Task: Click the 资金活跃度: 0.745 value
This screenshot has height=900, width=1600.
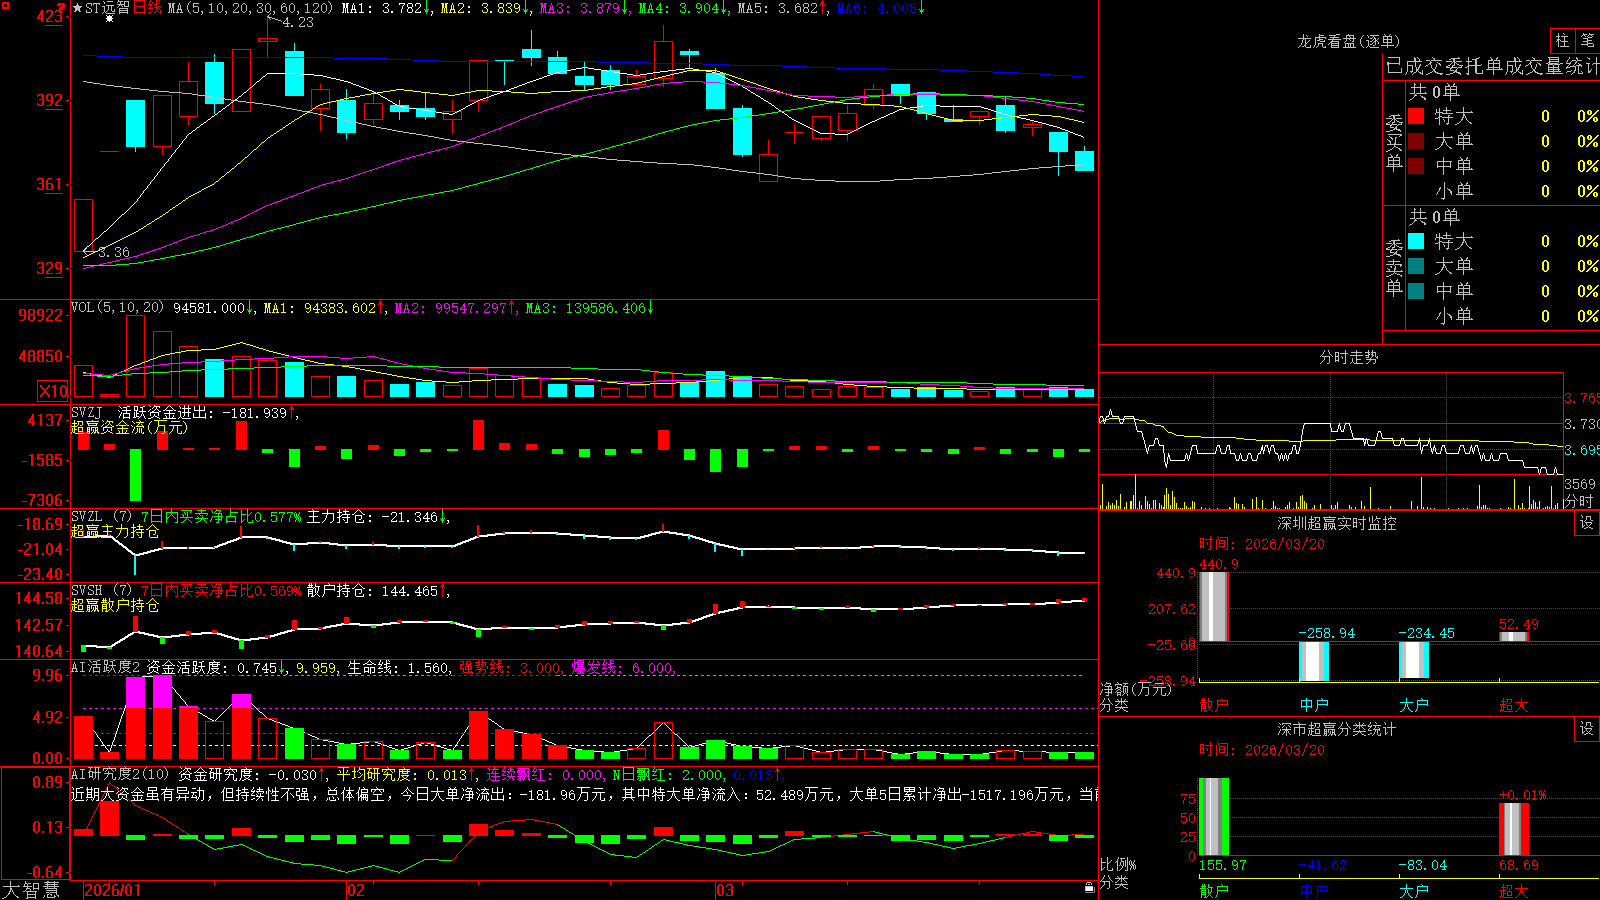Action: [x=212, y=667]
